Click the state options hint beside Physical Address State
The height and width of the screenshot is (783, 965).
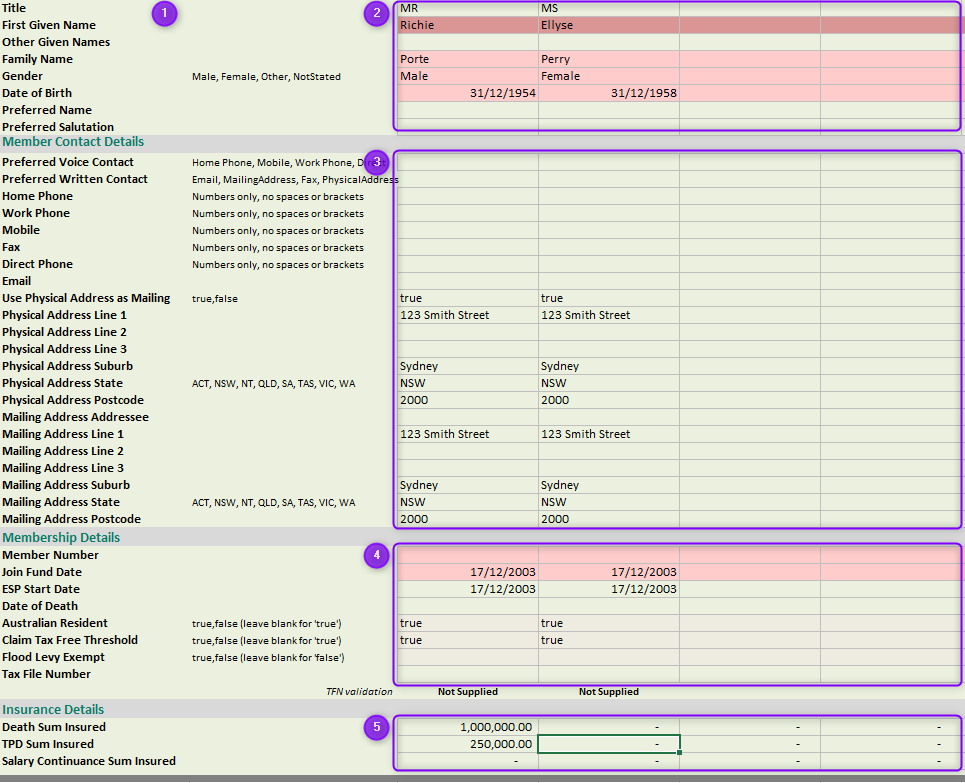tap(273, 383)
